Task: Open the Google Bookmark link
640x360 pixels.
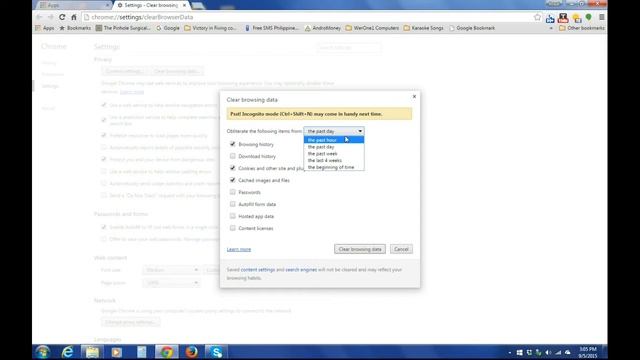Action: pos(472,28)
